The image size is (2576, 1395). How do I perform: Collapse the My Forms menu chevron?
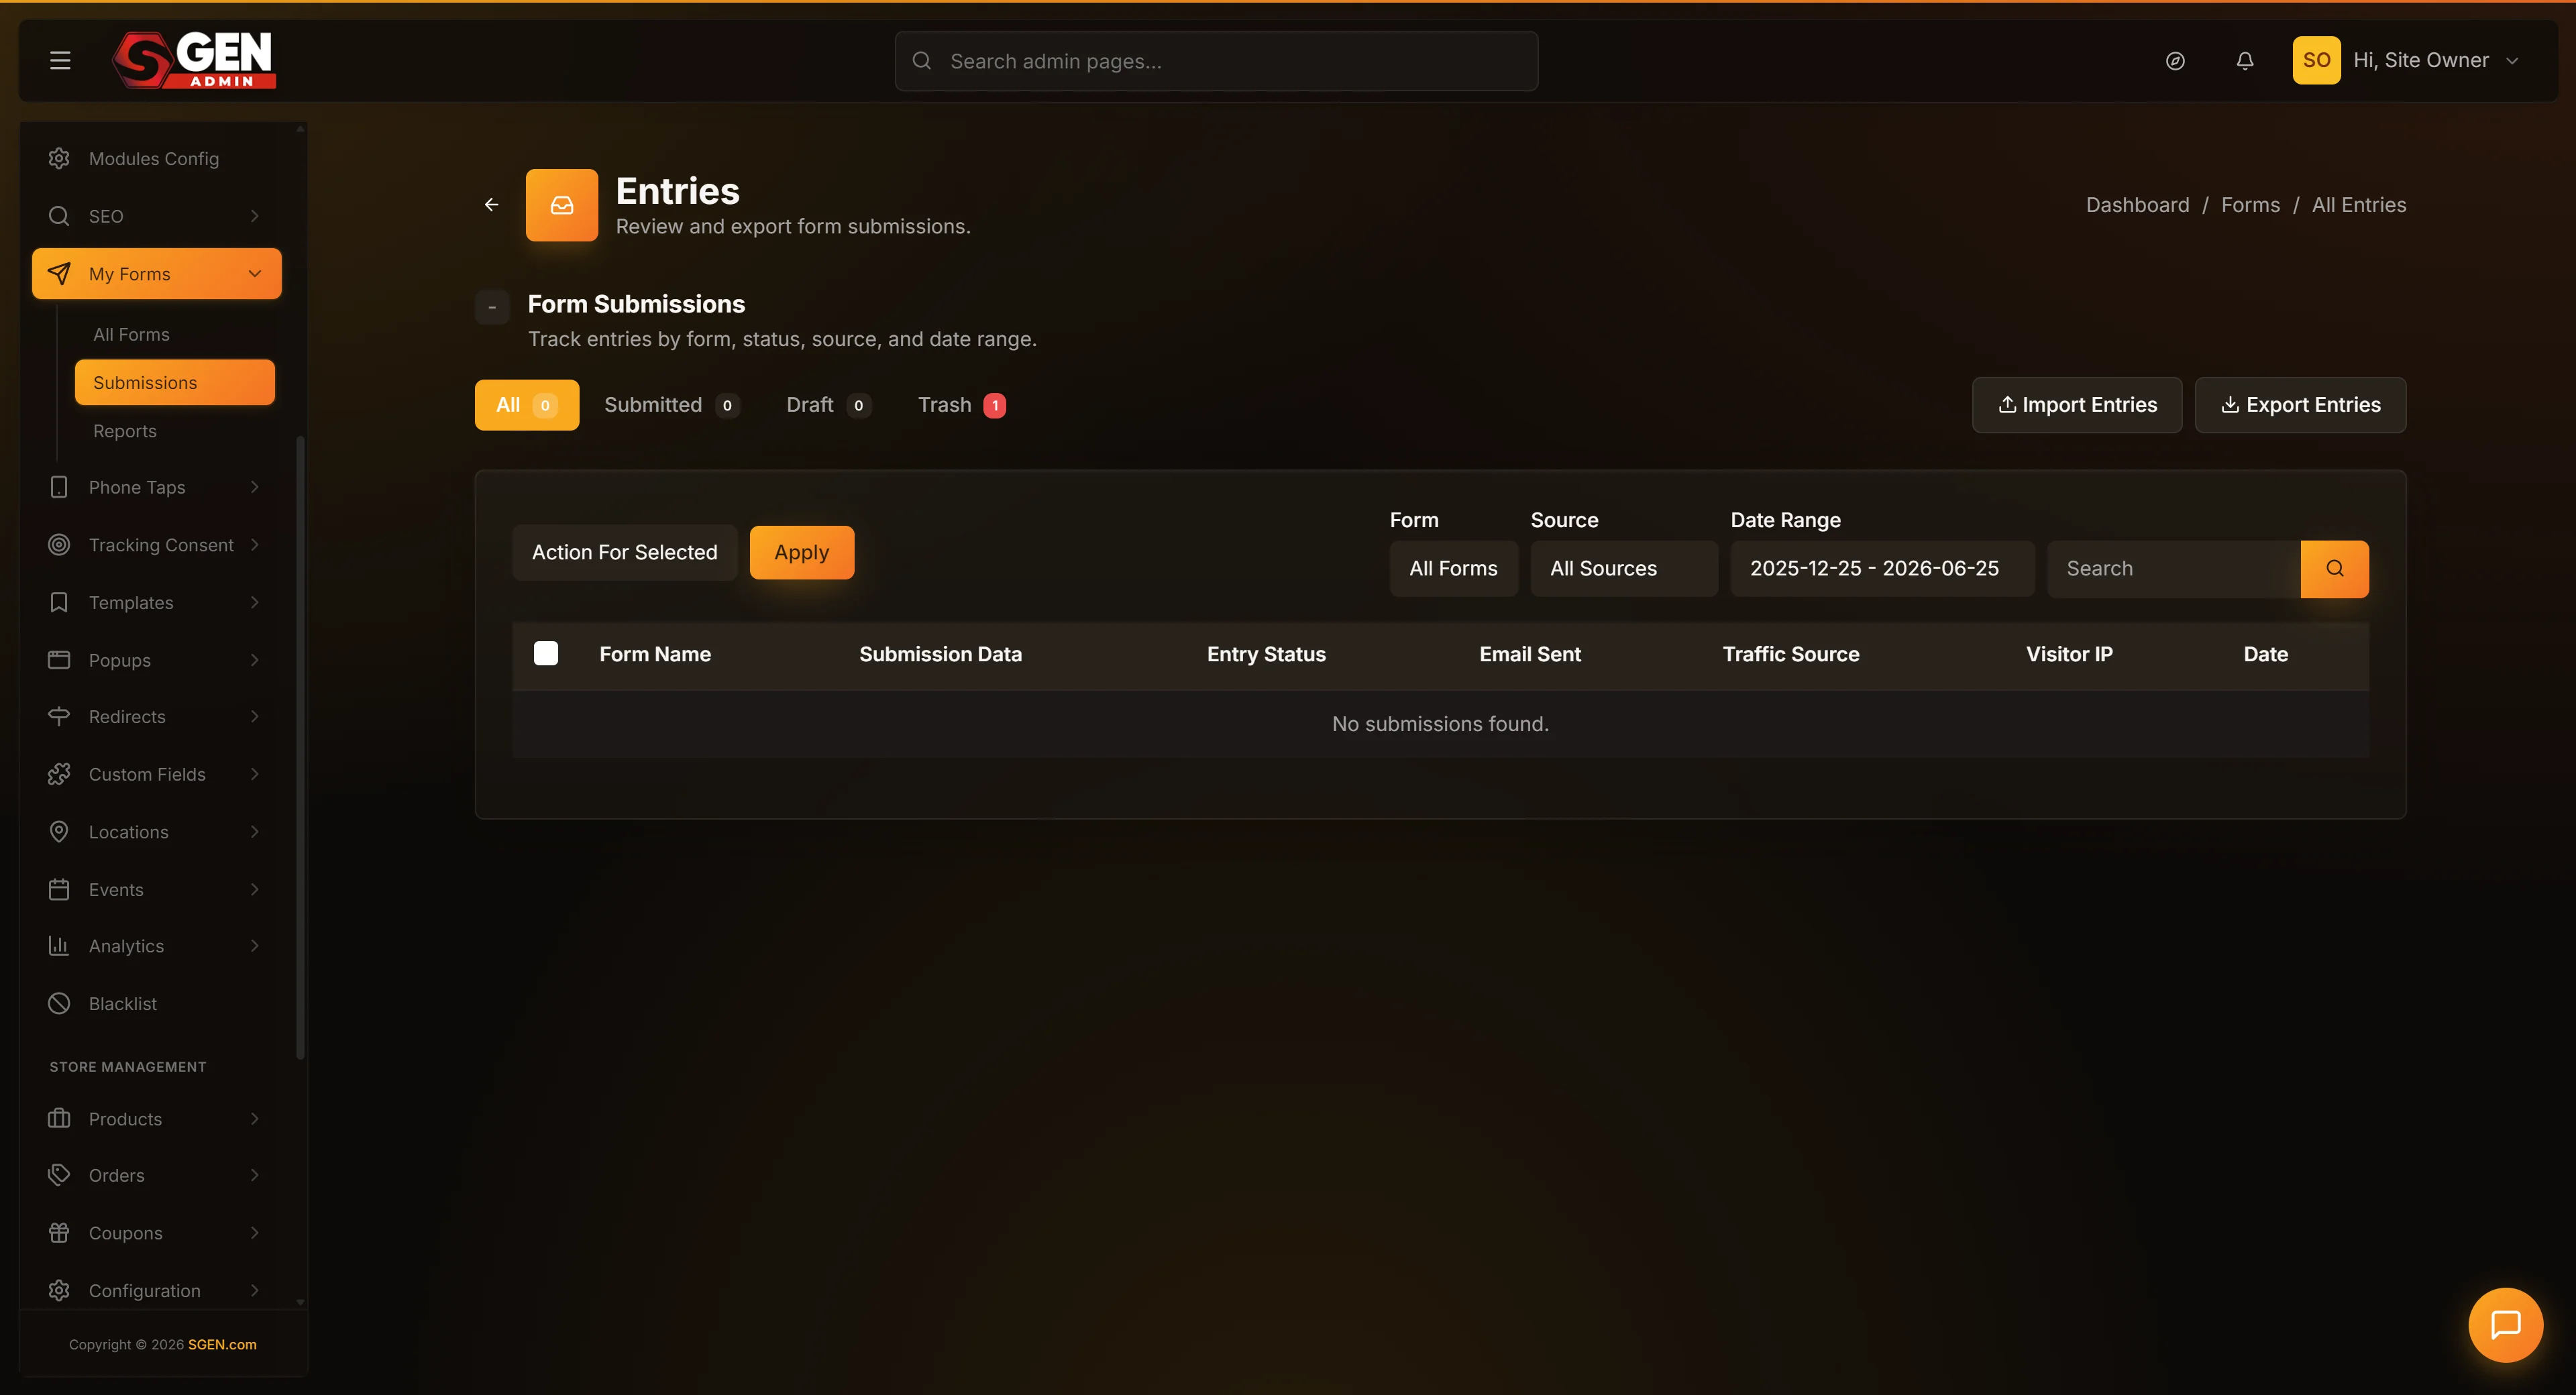point(255,274)
